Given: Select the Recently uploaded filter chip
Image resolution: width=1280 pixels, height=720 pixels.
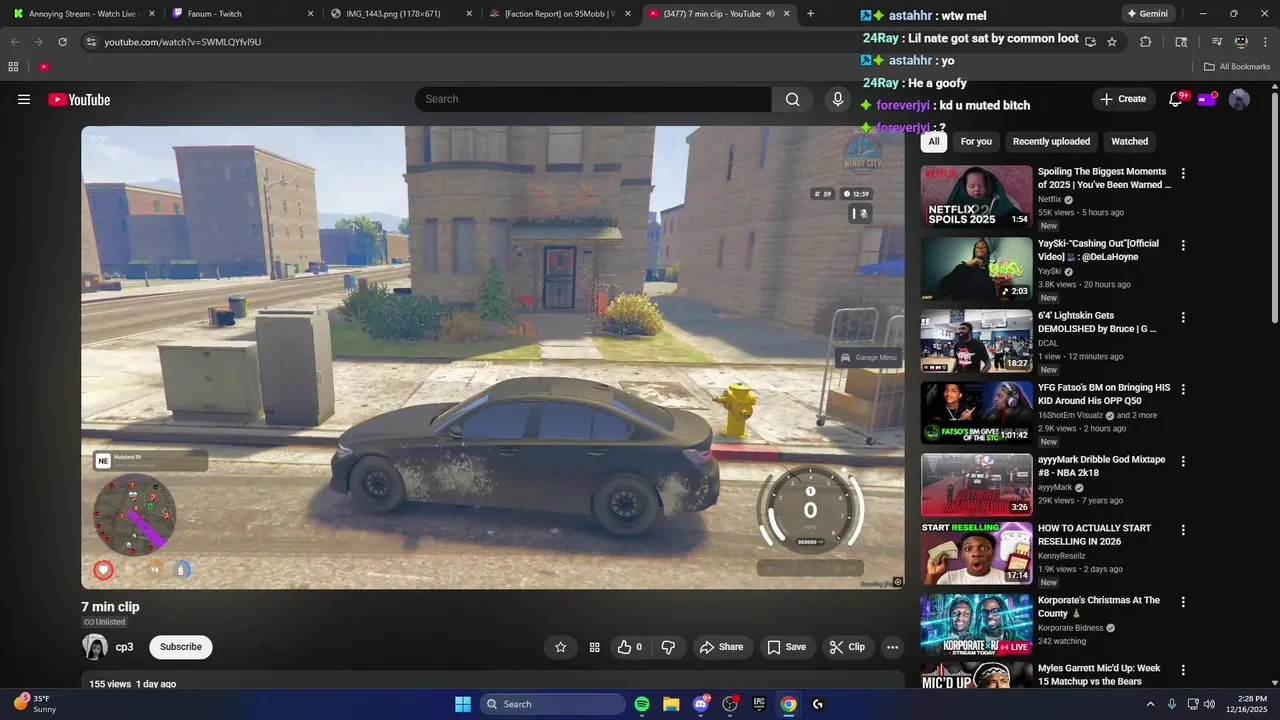Looking at the screenshot, I should click(1051, 141).
